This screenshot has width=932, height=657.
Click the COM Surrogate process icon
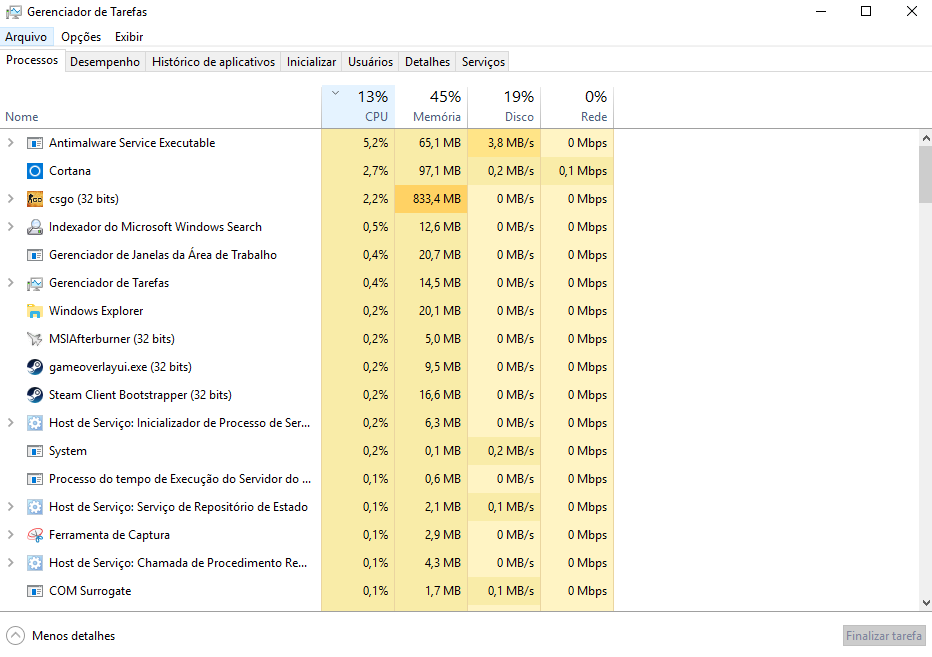pyautogui.click(x=35, y=591)
